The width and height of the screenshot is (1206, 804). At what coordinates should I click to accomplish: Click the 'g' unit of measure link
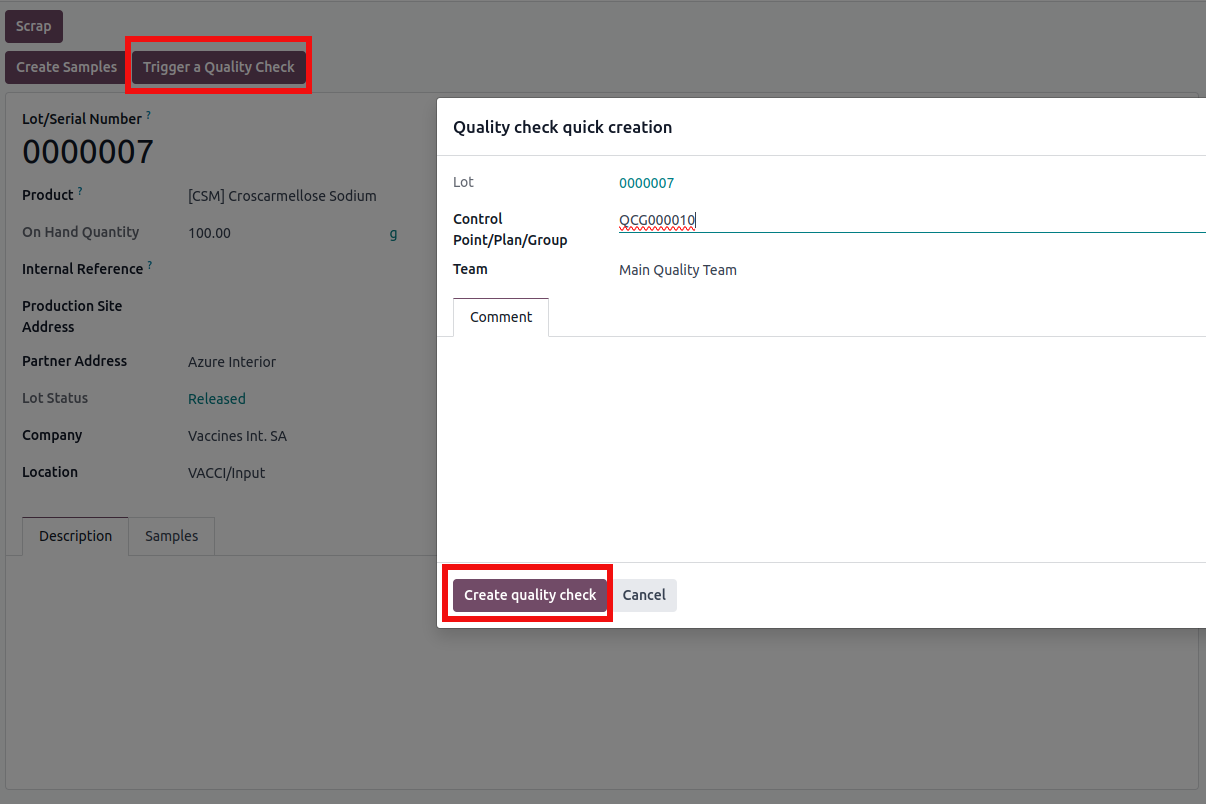(x=393, y=233)
